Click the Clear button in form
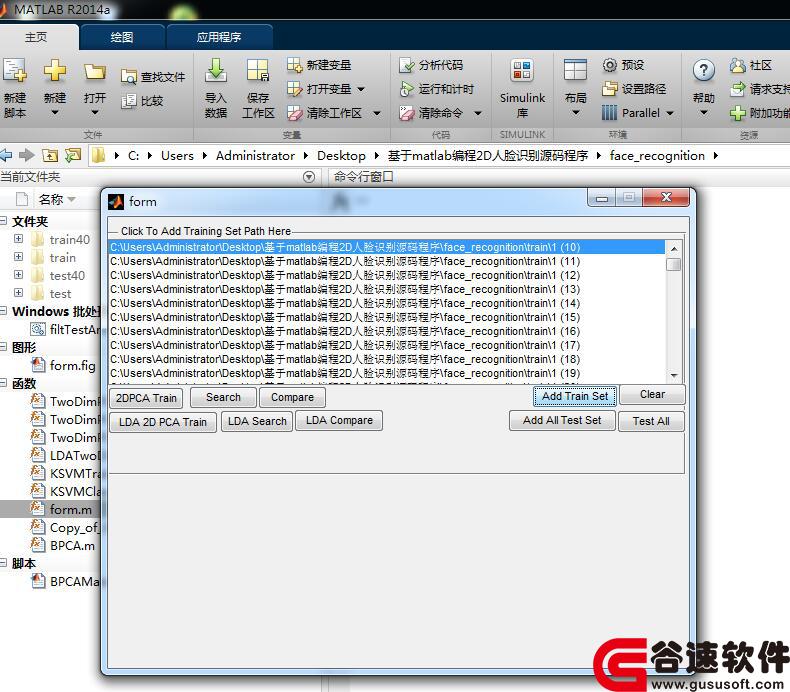Image resolution: width=790 pixels, height=692 pixels. click(x=652, y=394)
